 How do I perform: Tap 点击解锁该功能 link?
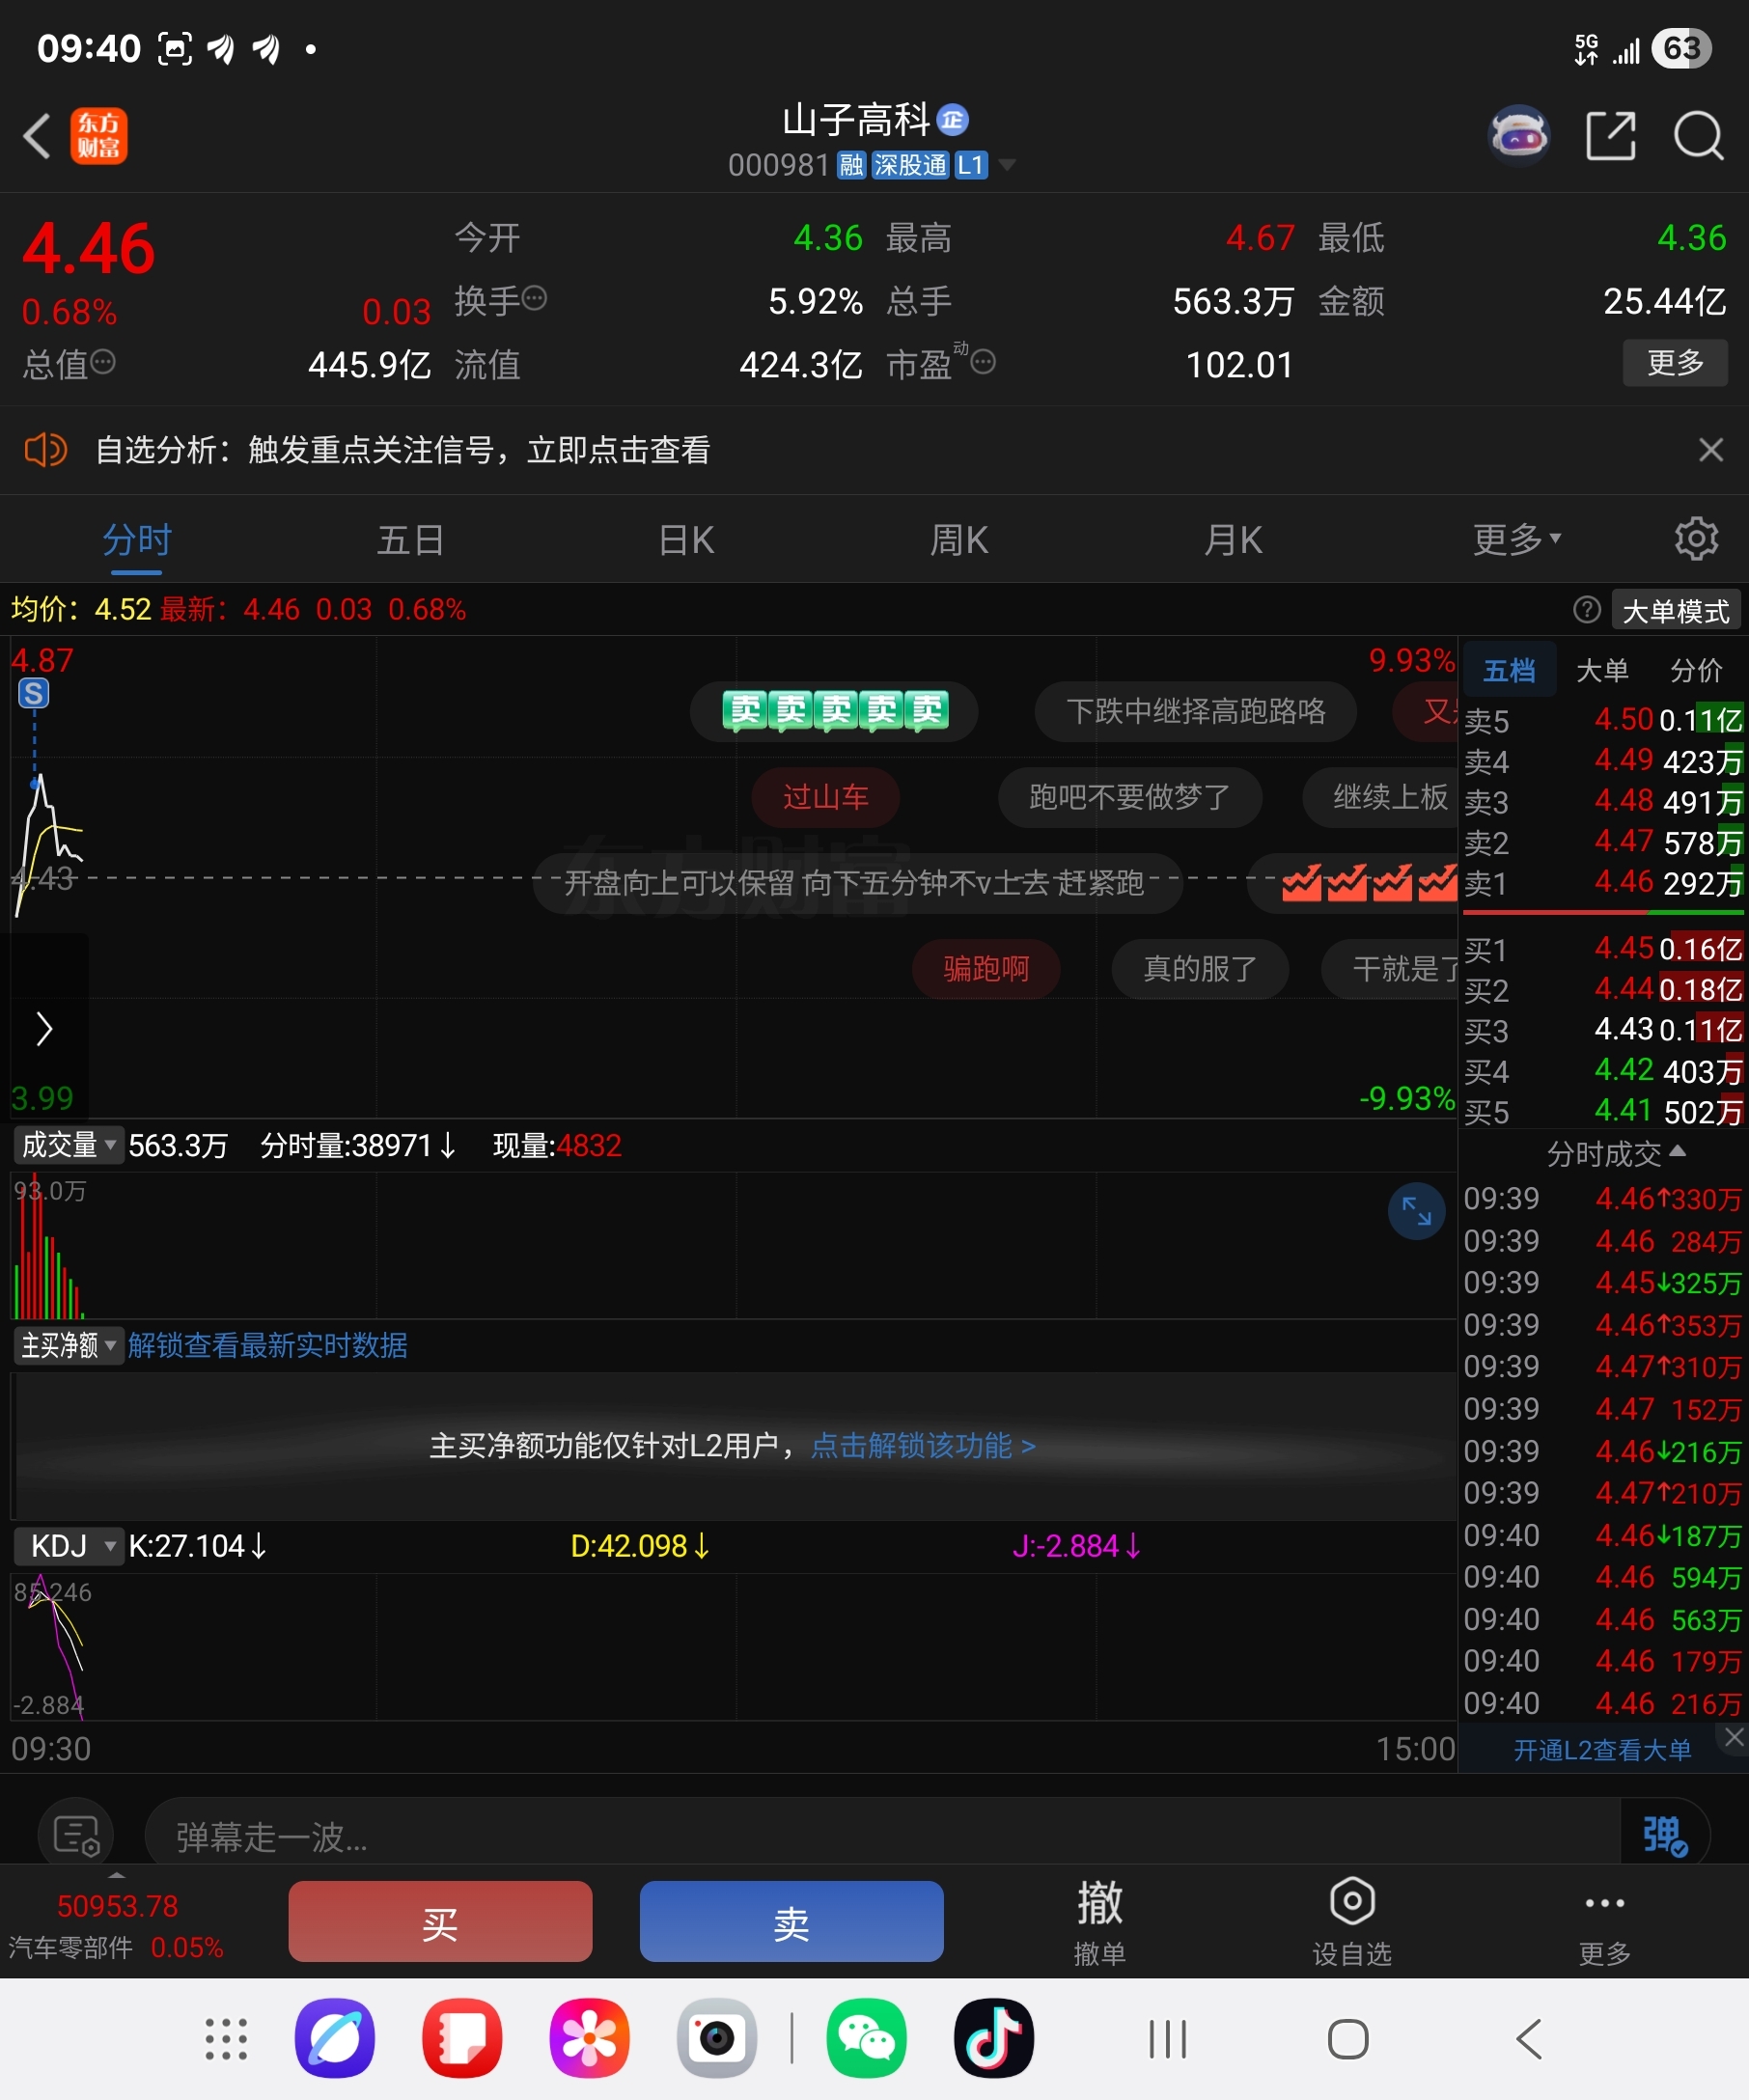[x=922, y=1445]
